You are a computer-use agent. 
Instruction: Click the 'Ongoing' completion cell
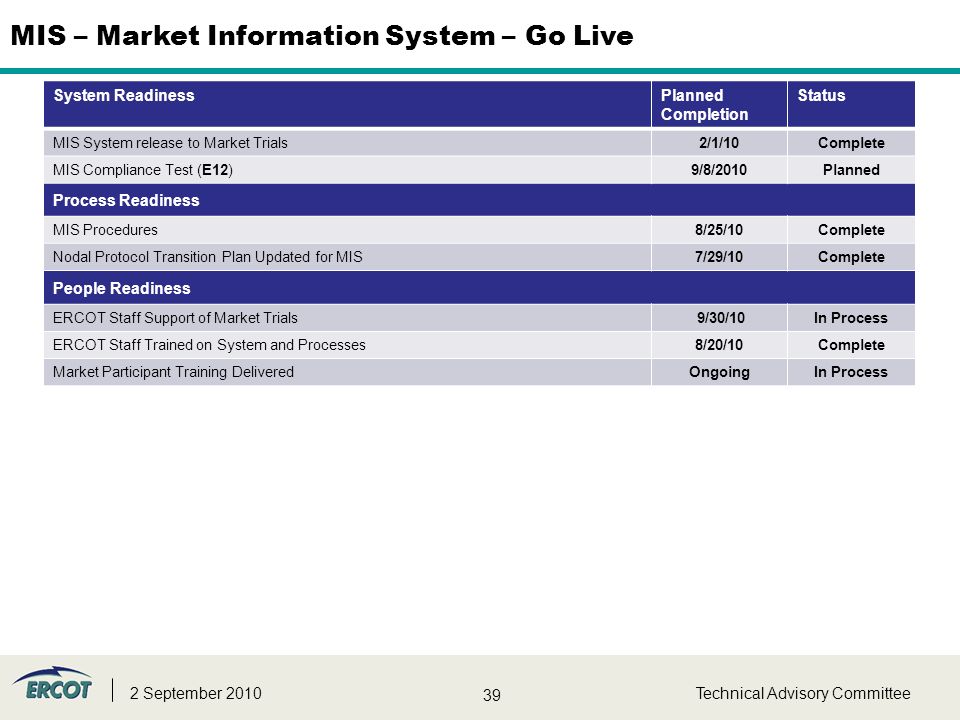[719, 372]
